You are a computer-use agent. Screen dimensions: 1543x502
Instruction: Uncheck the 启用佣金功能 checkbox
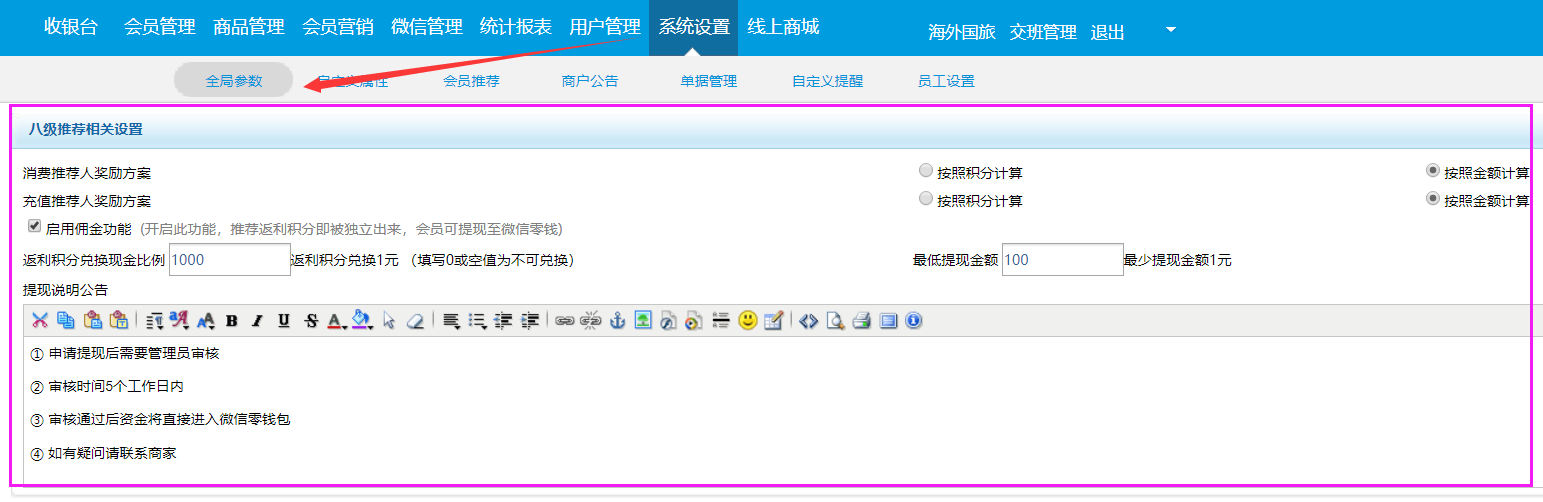coord(35,227)
